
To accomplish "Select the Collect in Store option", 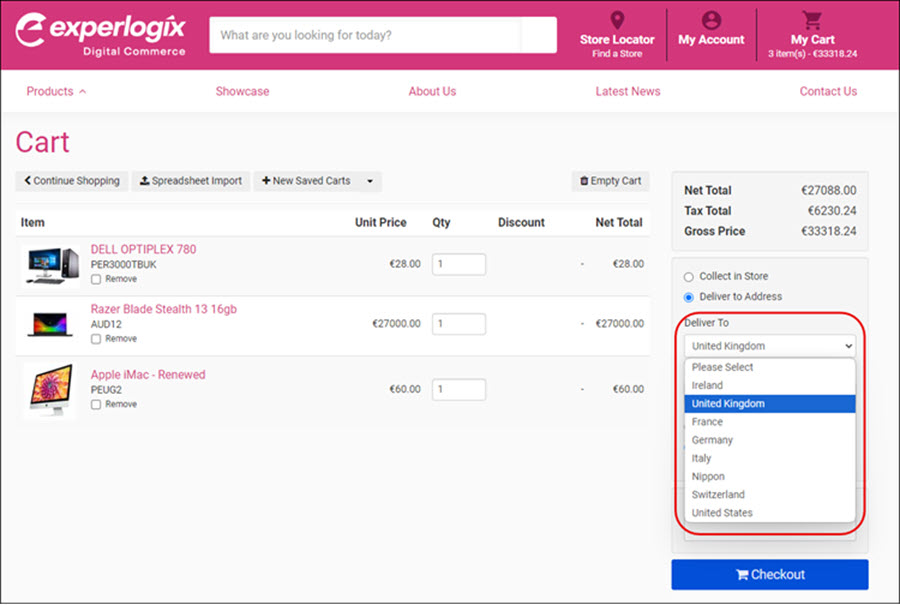I will coord(687,278).
